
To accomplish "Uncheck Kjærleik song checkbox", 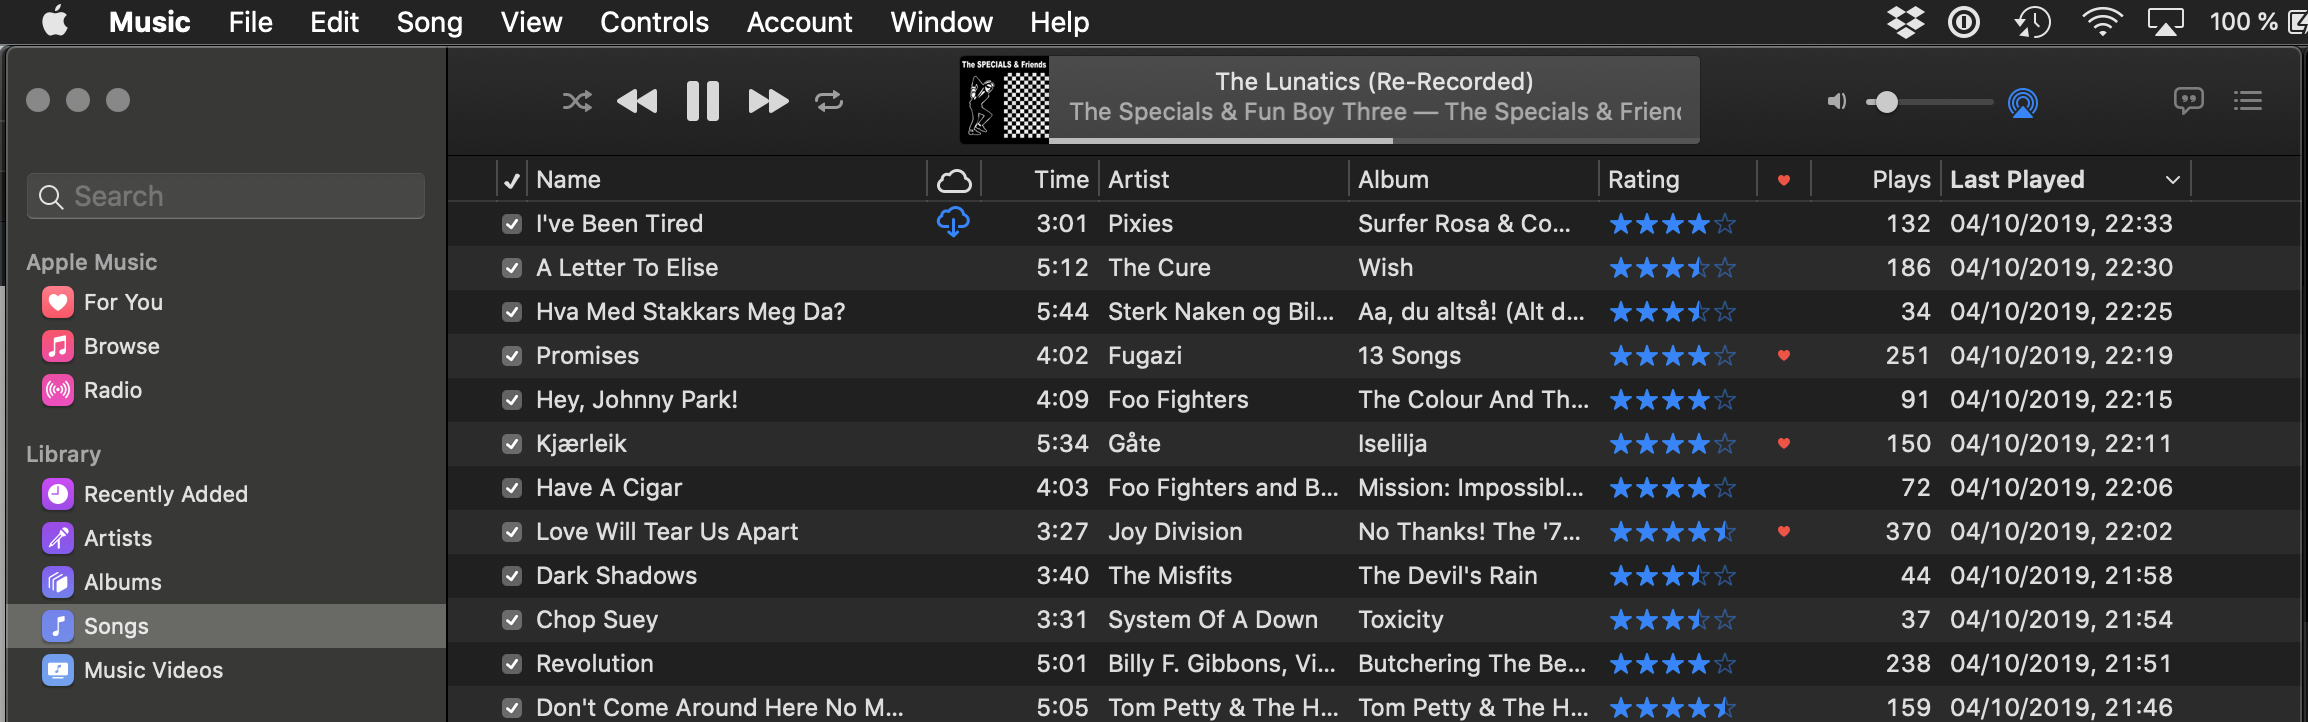I will [512, 444].
